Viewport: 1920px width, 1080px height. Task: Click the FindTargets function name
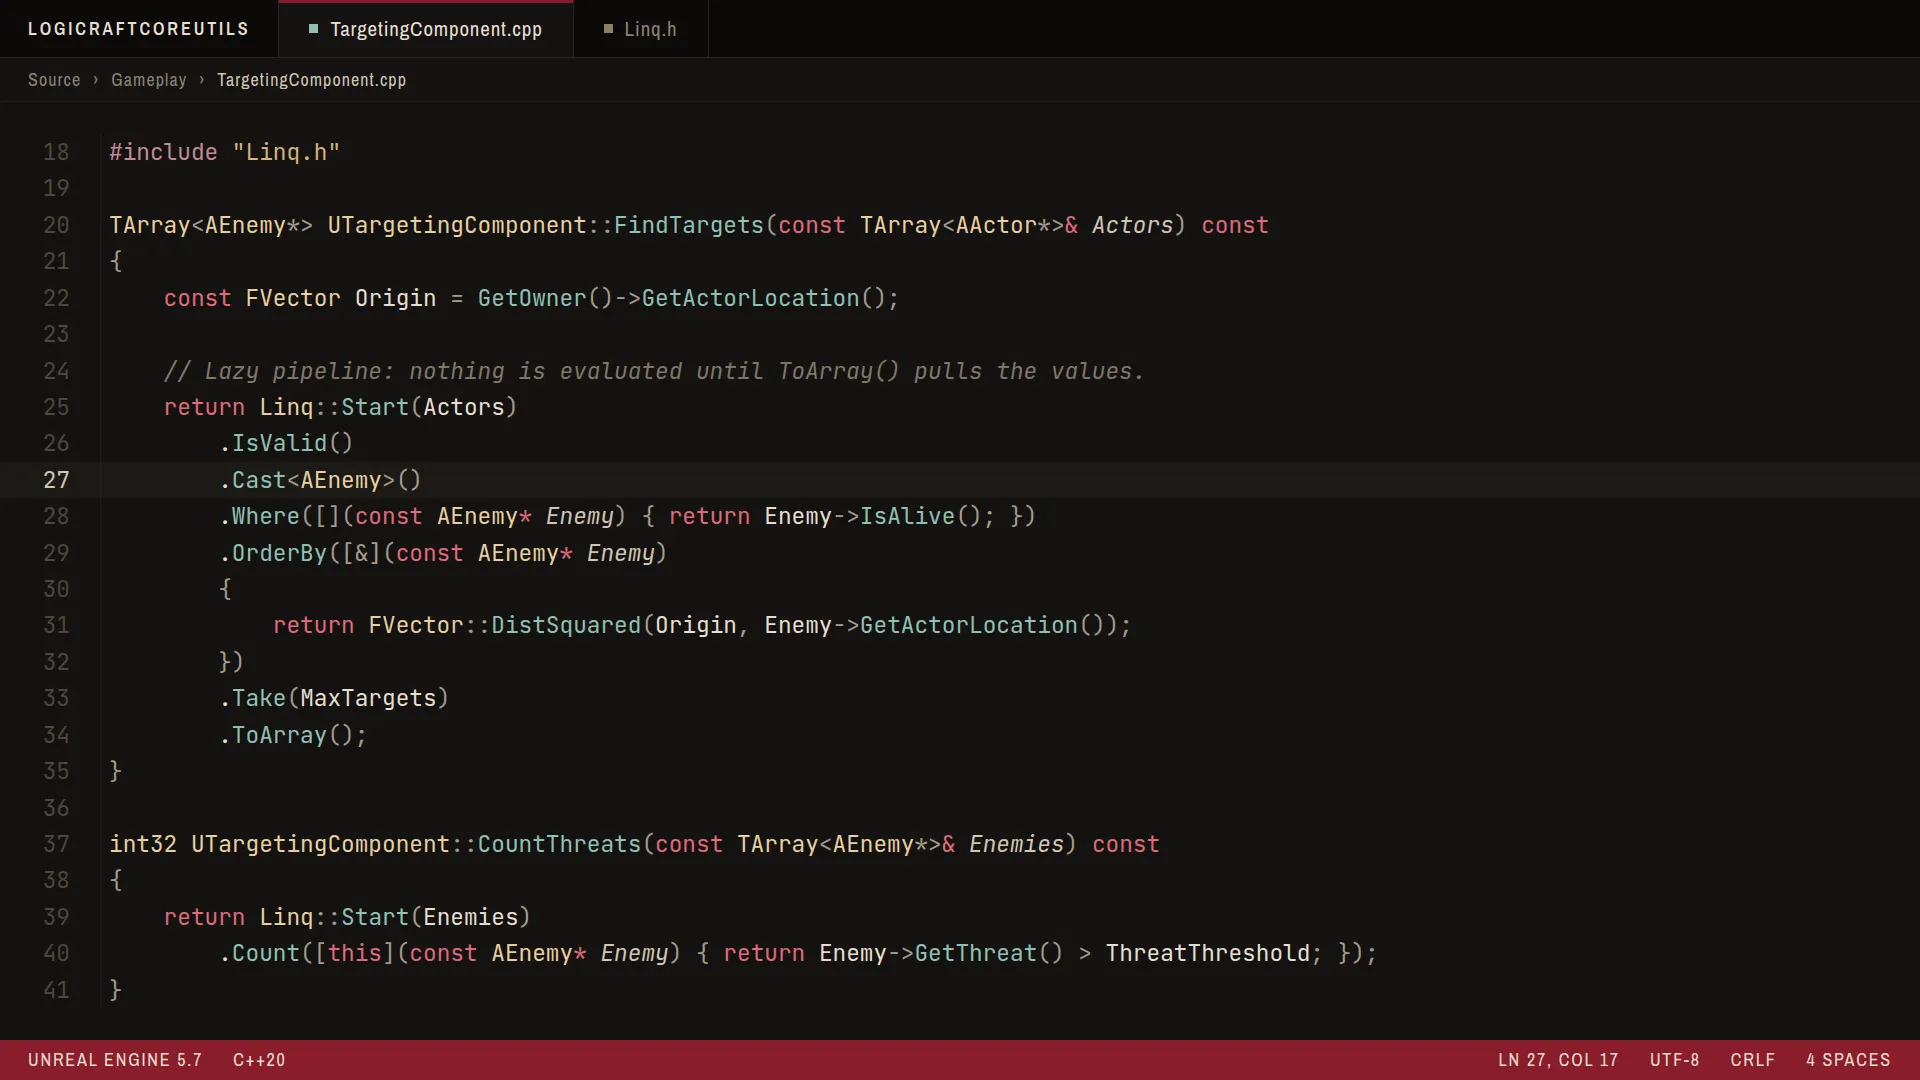click(688, 225)
